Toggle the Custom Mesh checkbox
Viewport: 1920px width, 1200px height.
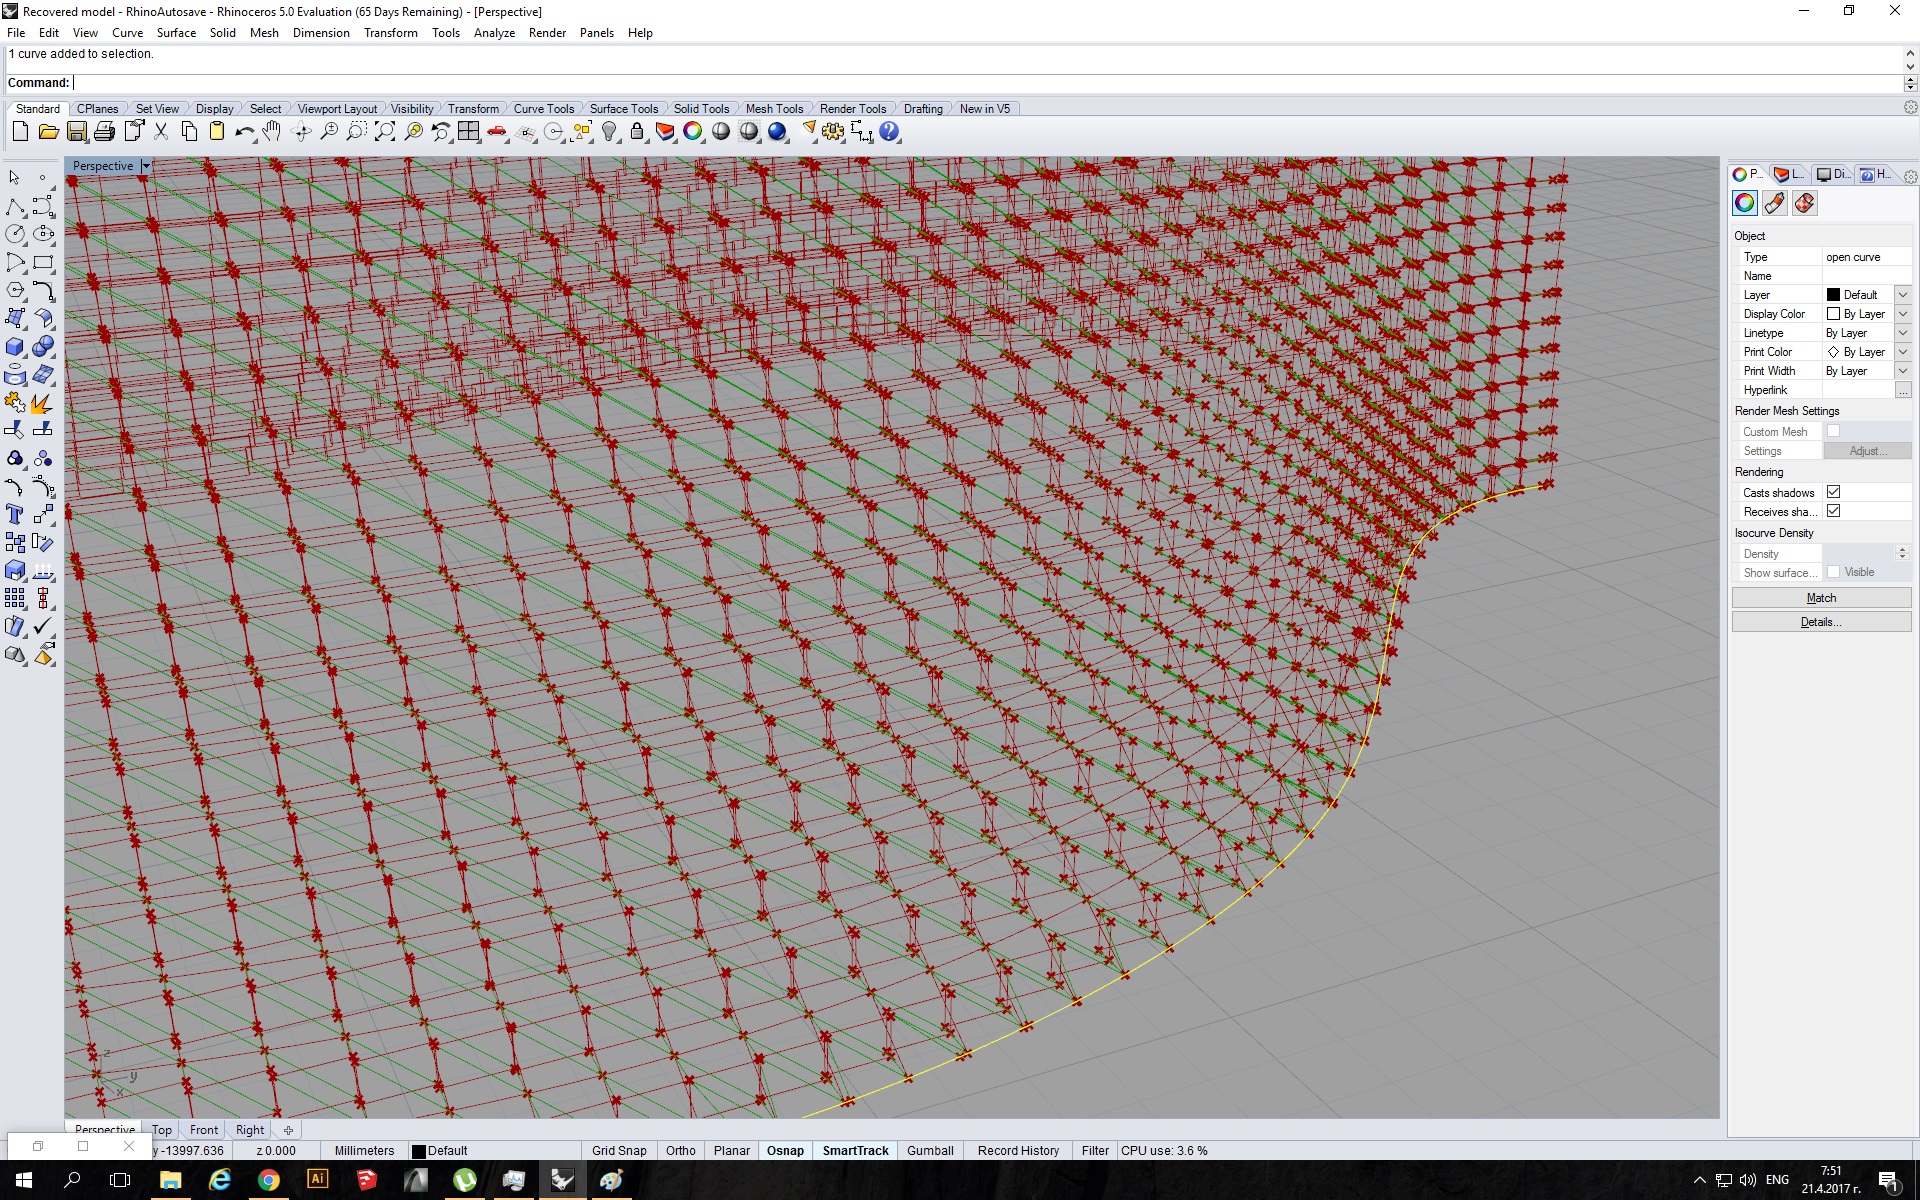pos(1833,431)
